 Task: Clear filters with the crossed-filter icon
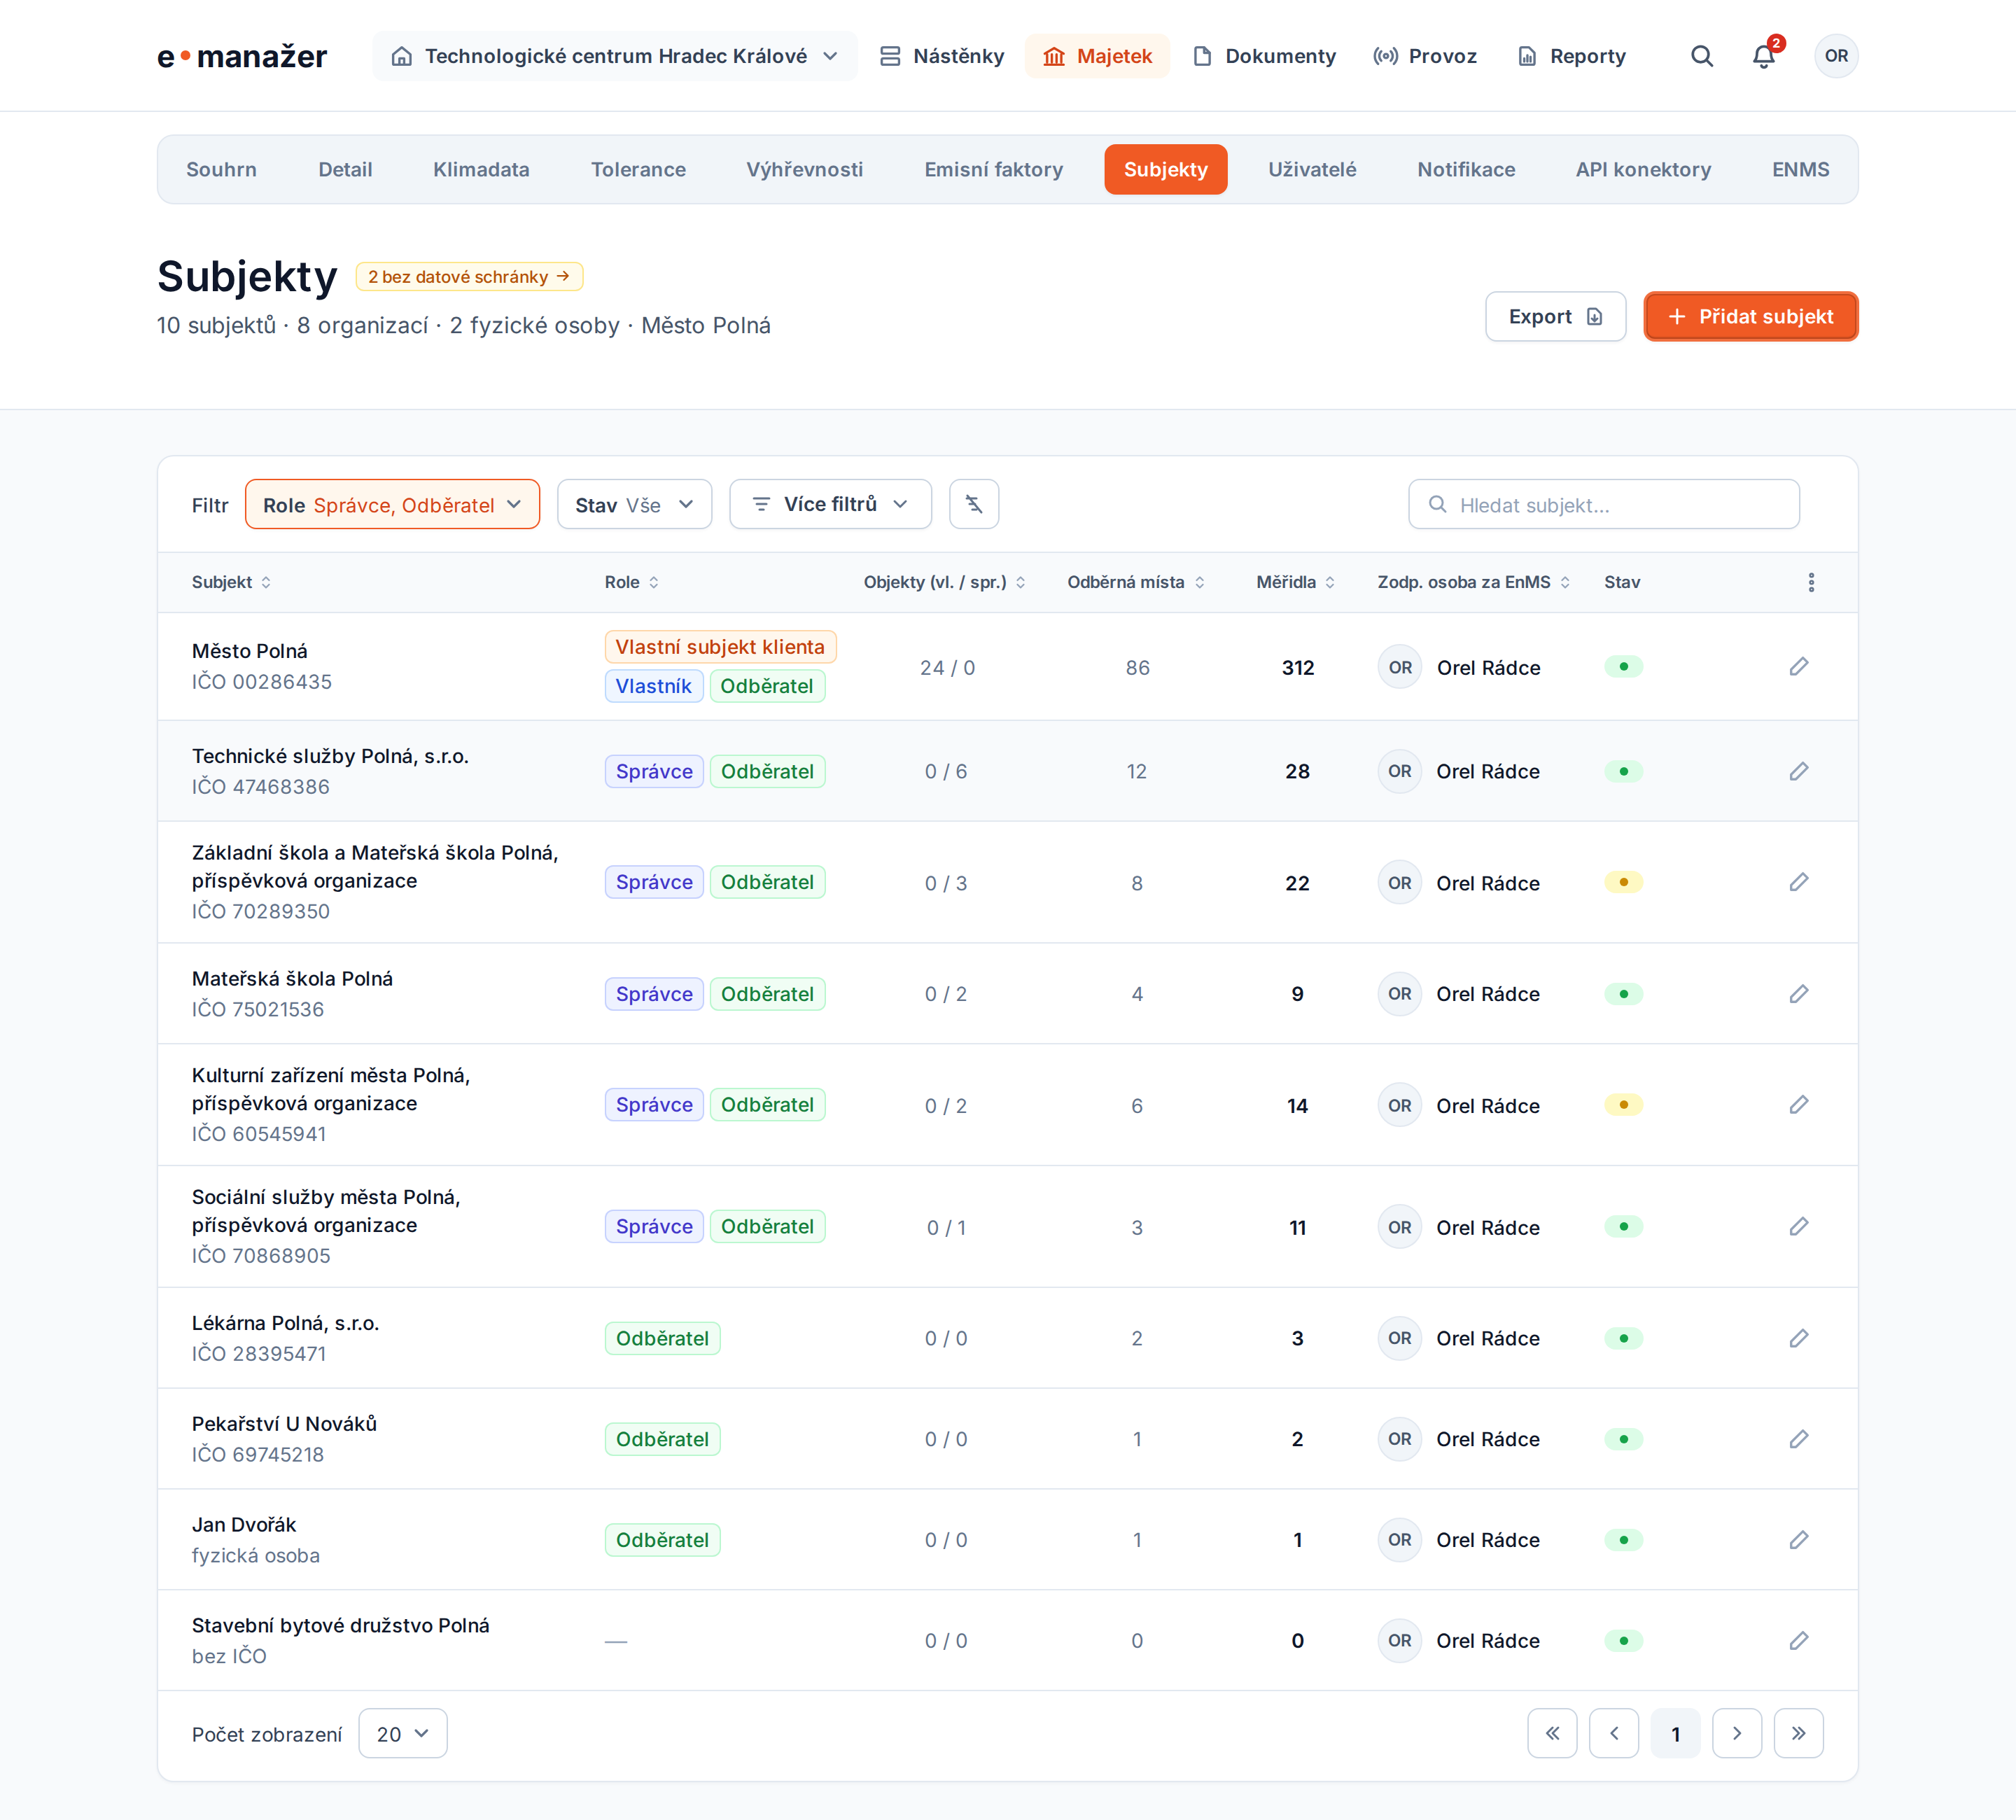[974, 504]
